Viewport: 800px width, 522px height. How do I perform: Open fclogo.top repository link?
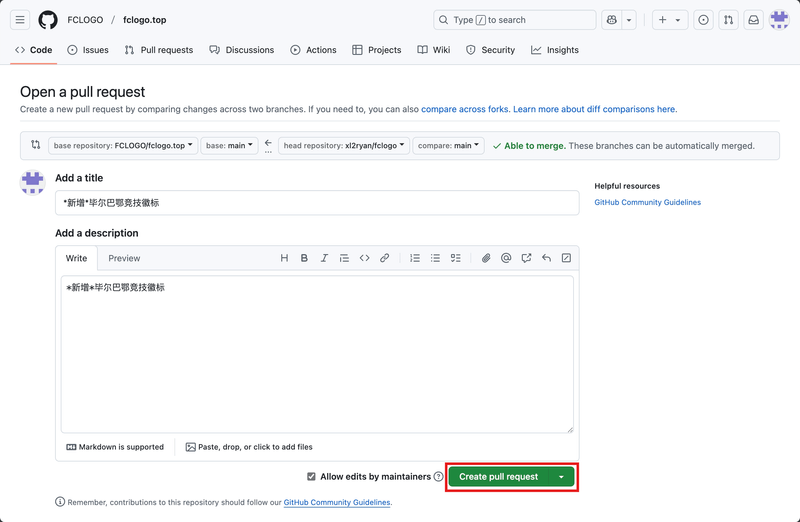click(144, 20)
